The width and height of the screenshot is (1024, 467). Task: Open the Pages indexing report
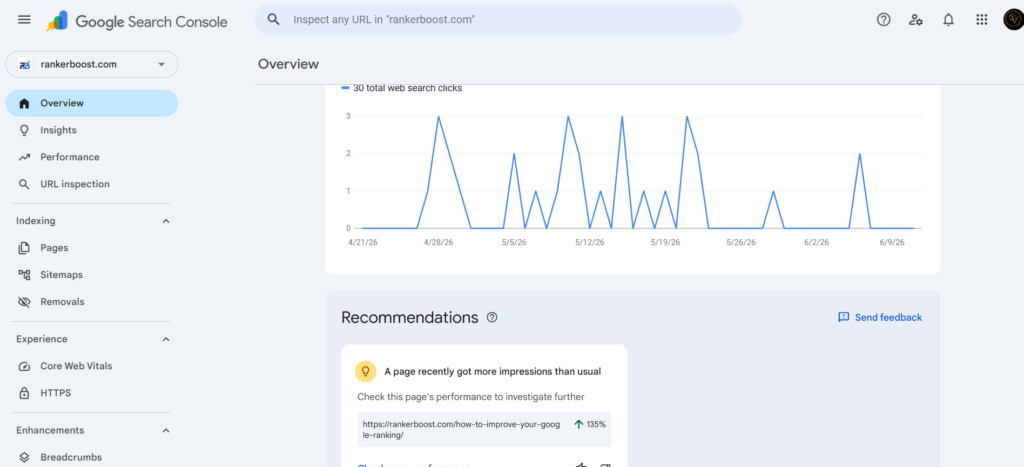point(91,248)
